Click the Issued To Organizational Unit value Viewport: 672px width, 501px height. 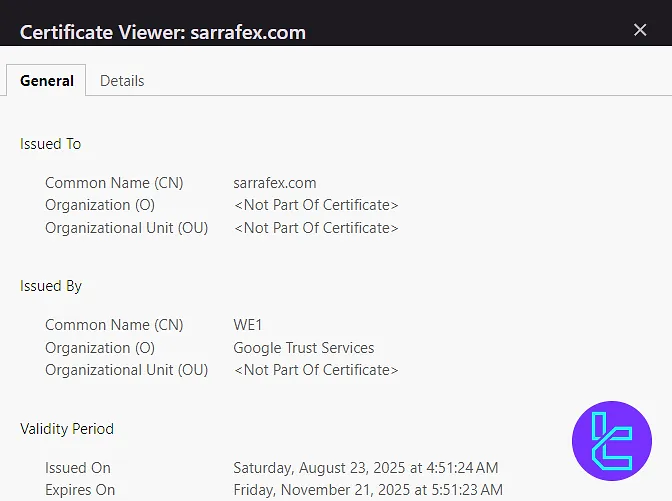(x=316, y=228)
